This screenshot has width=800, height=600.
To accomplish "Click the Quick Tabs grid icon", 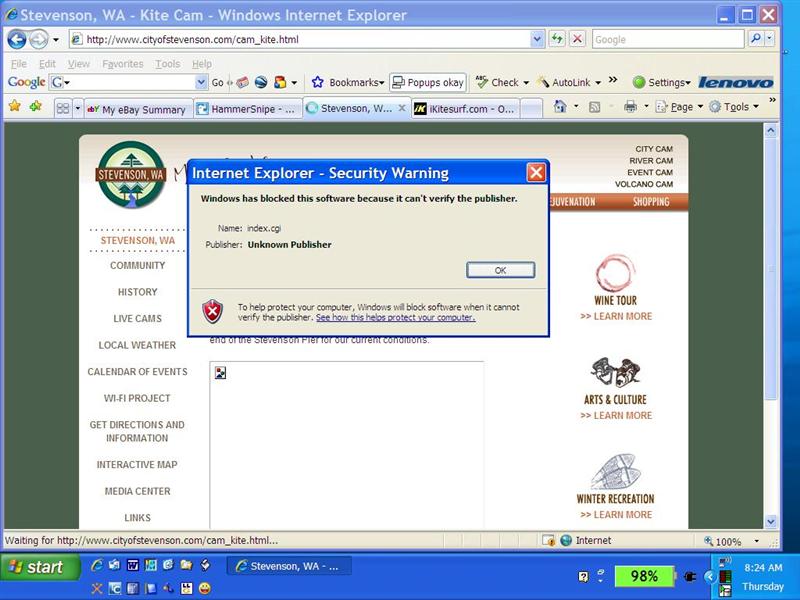I will click(x=62, y=108).
